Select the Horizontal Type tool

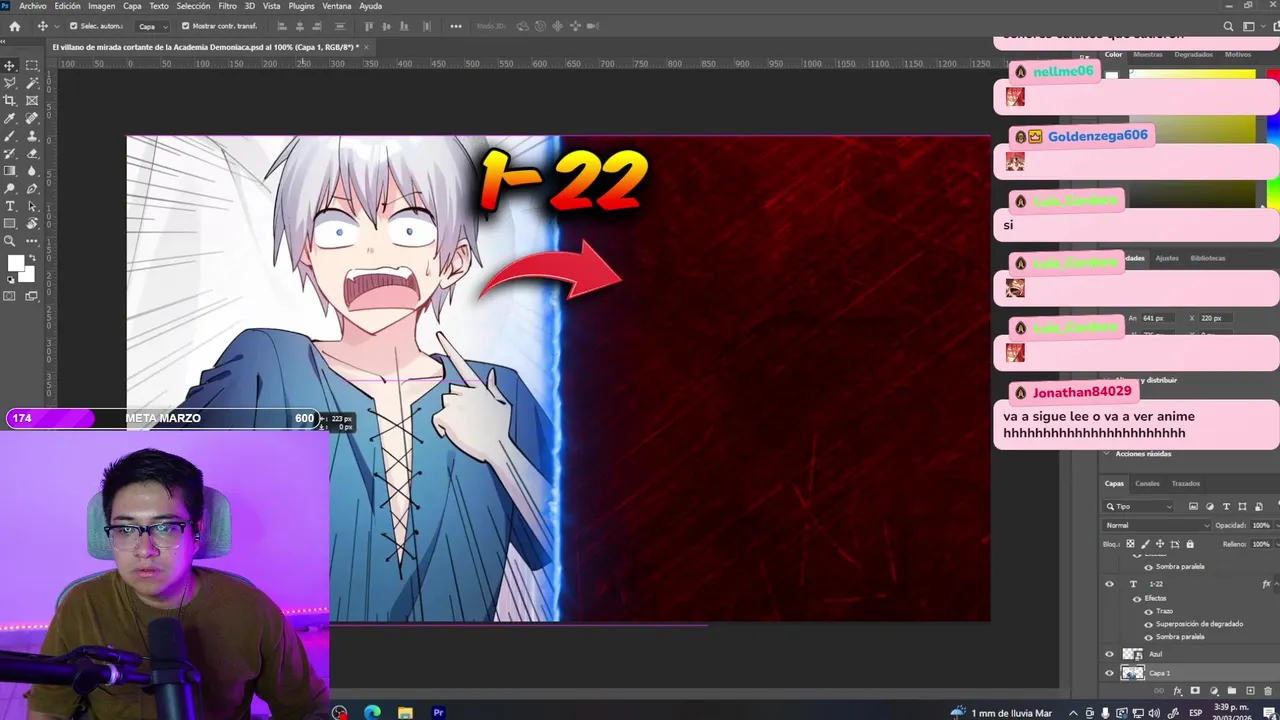pos(10,206)
